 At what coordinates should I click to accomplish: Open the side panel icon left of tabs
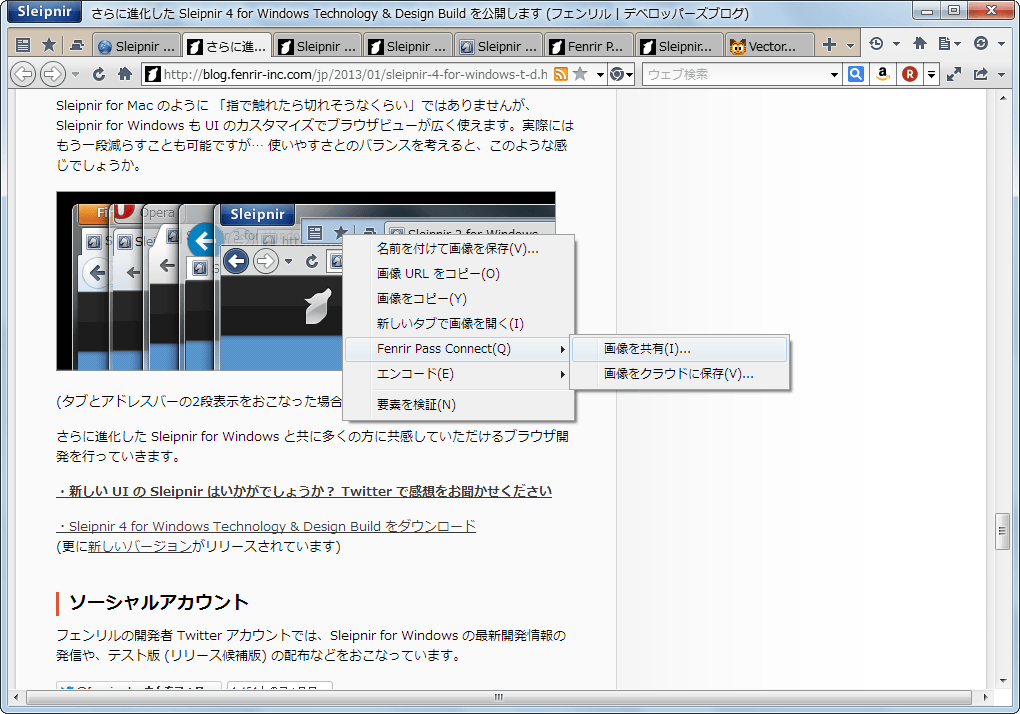point(23,45)
